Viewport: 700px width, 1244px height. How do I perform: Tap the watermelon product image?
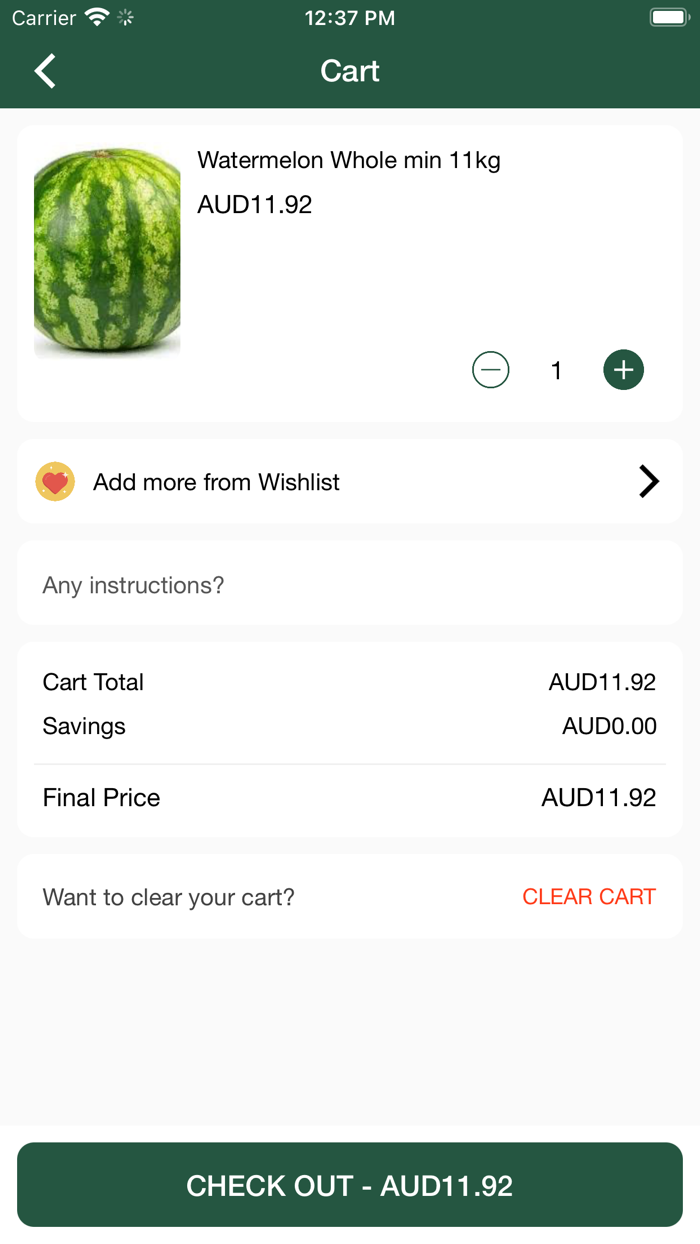(x=107, y=253)
